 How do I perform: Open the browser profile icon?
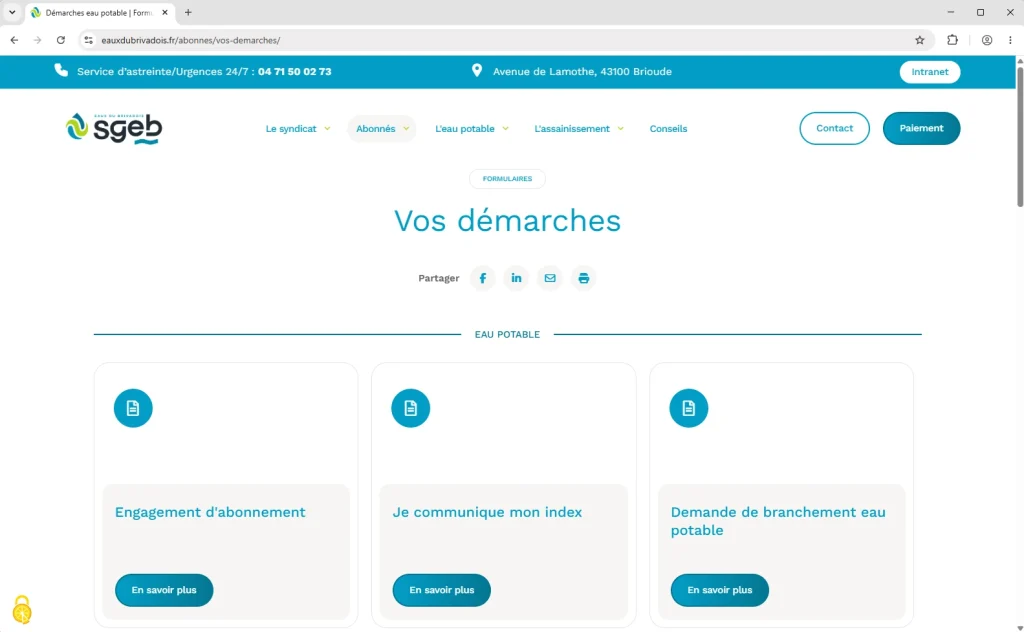(x=987, y=40)
